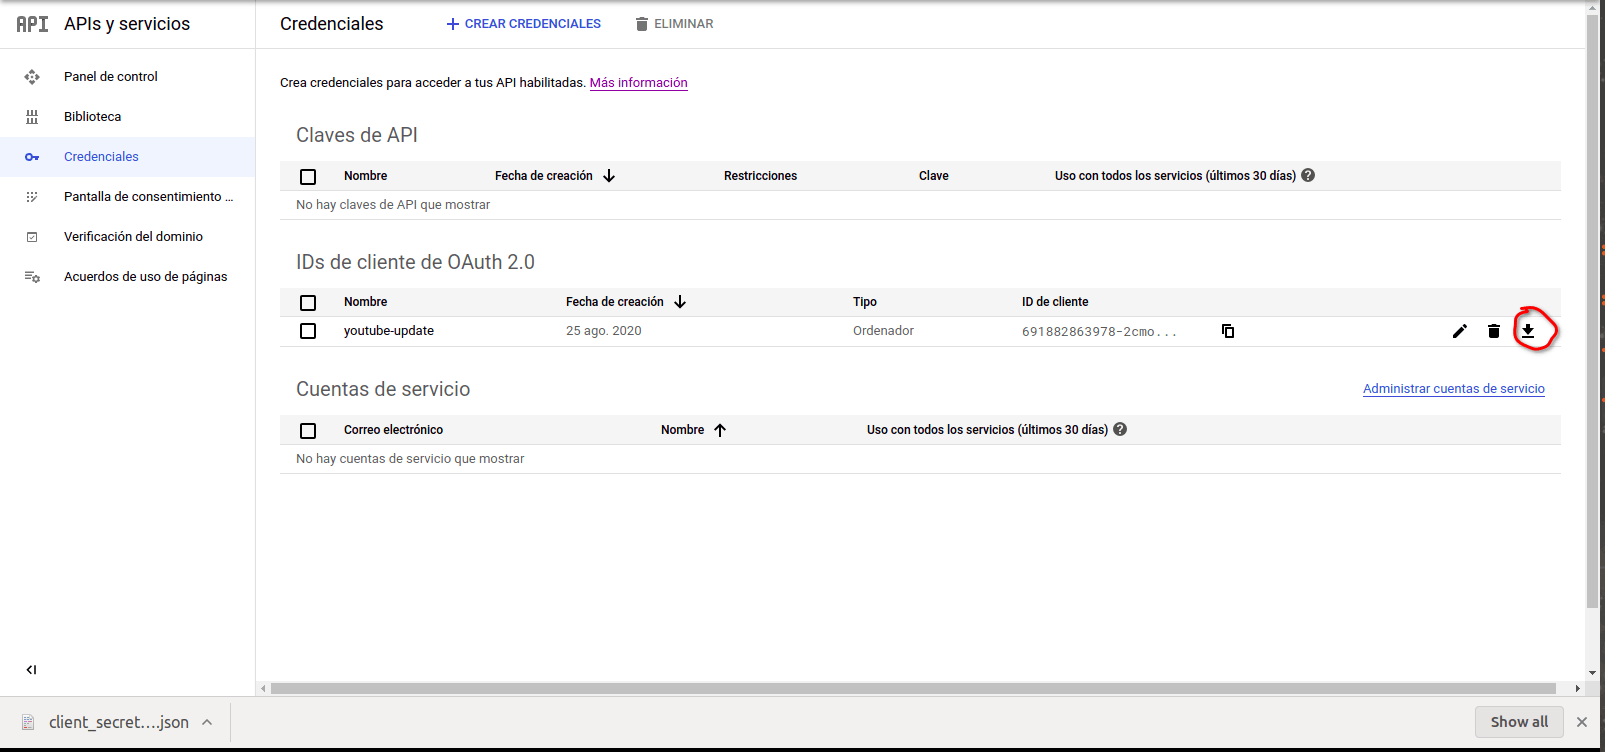Expand client_secret json download options
This screenshot has width=1605, height=752.
[207, 722]
